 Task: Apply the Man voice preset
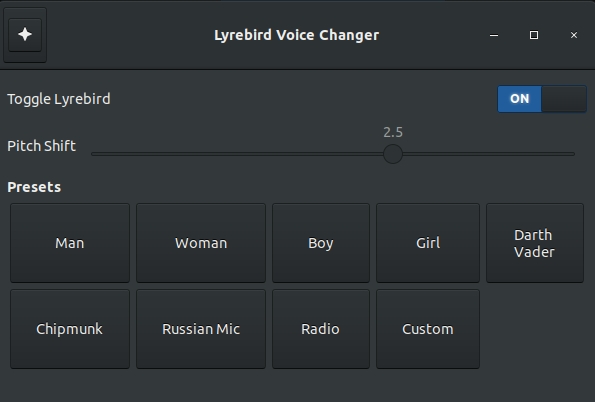click(70, 243)
